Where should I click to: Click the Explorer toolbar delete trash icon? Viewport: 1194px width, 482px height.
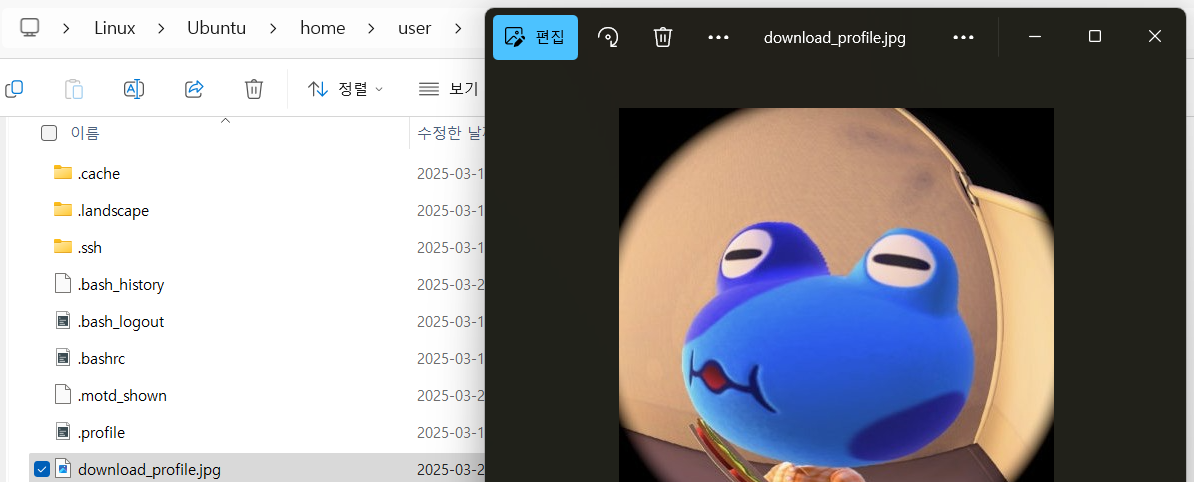pyautogui.click(x=254, y=89)
